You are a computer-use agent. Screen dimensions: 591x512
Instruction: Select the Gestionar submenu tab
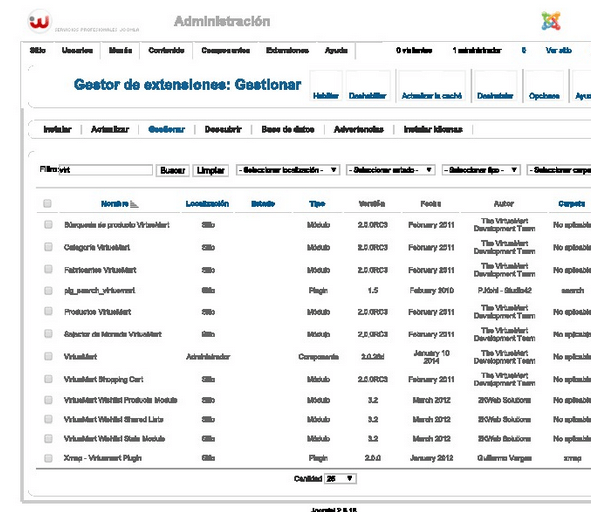167,129
